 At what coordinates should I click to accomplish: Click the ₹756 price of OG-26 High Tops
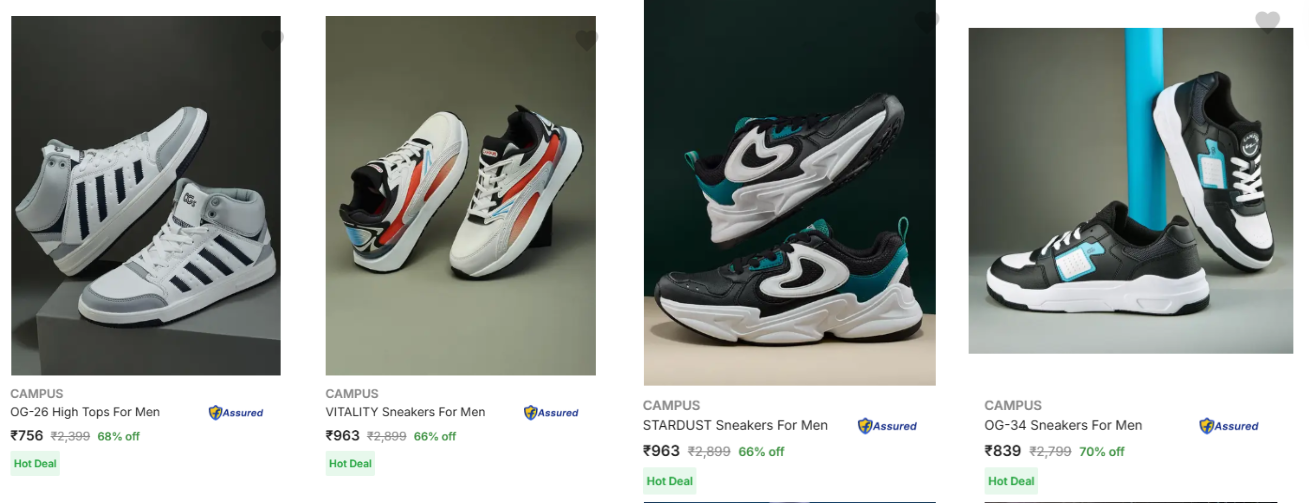27,436
